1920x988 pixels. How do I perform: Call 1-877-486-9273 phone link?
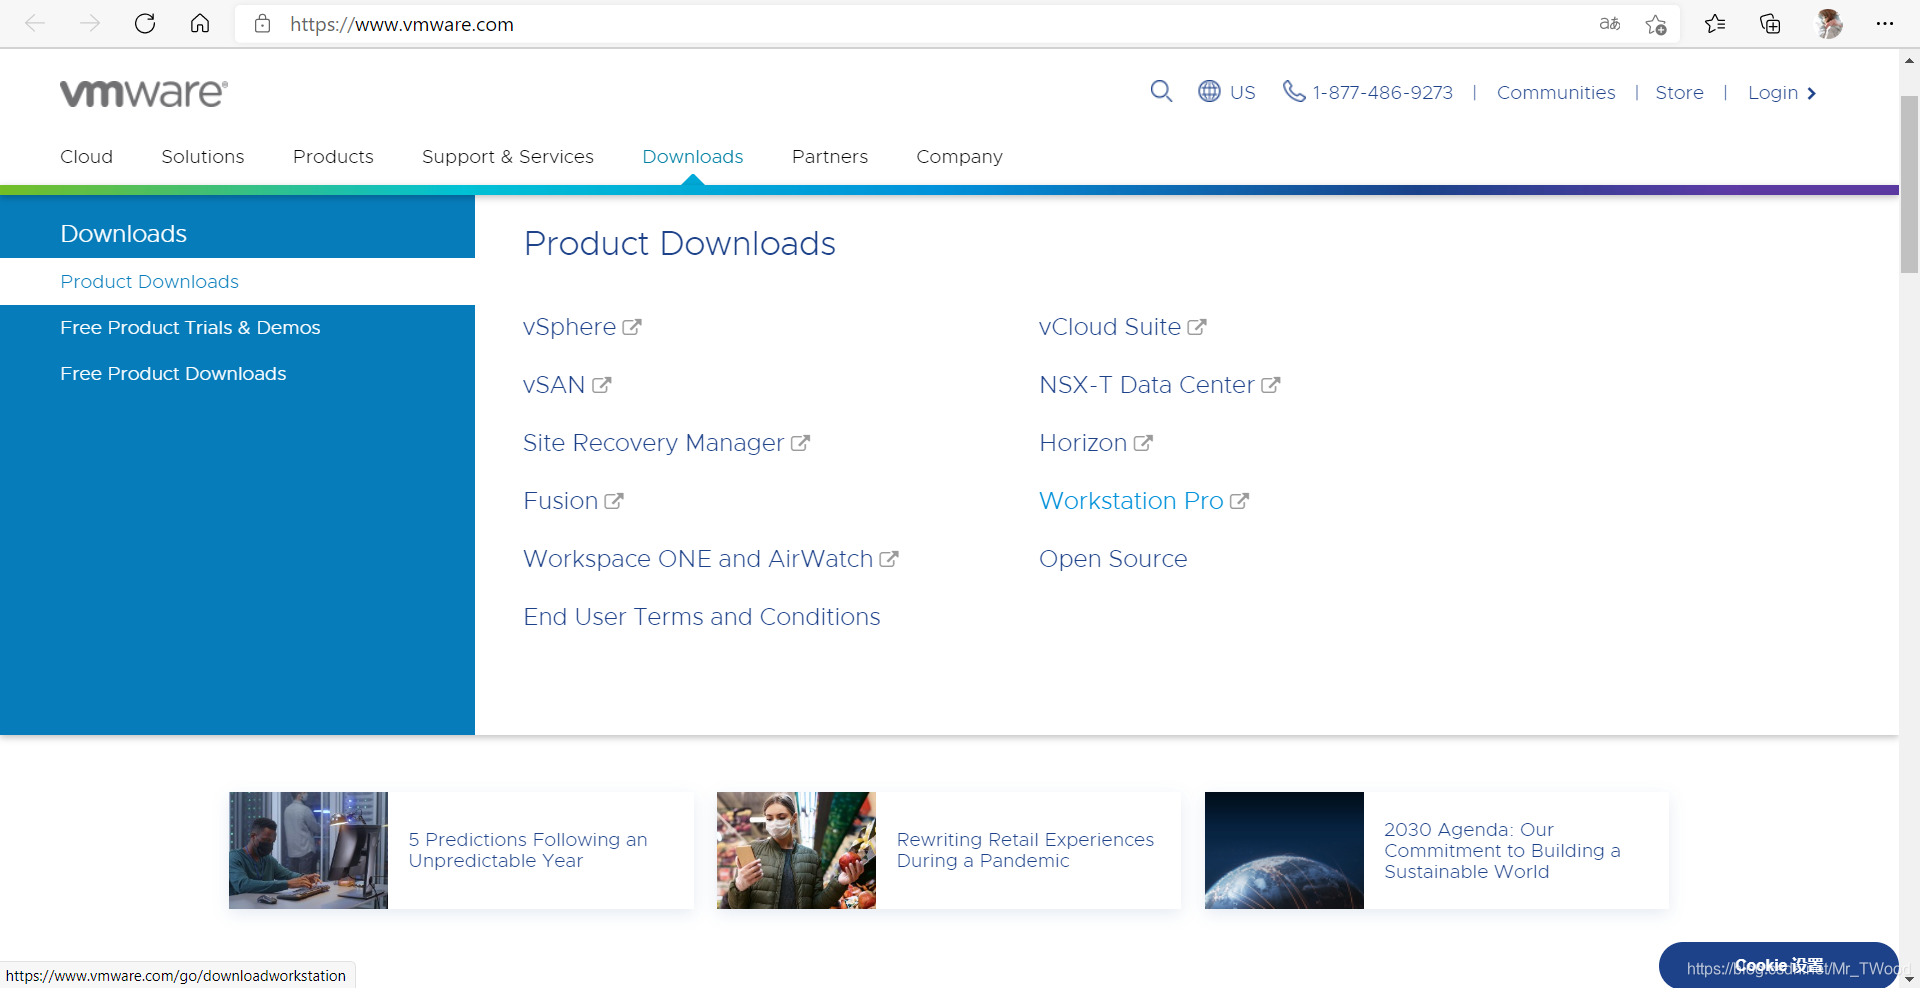(1382, 93)
